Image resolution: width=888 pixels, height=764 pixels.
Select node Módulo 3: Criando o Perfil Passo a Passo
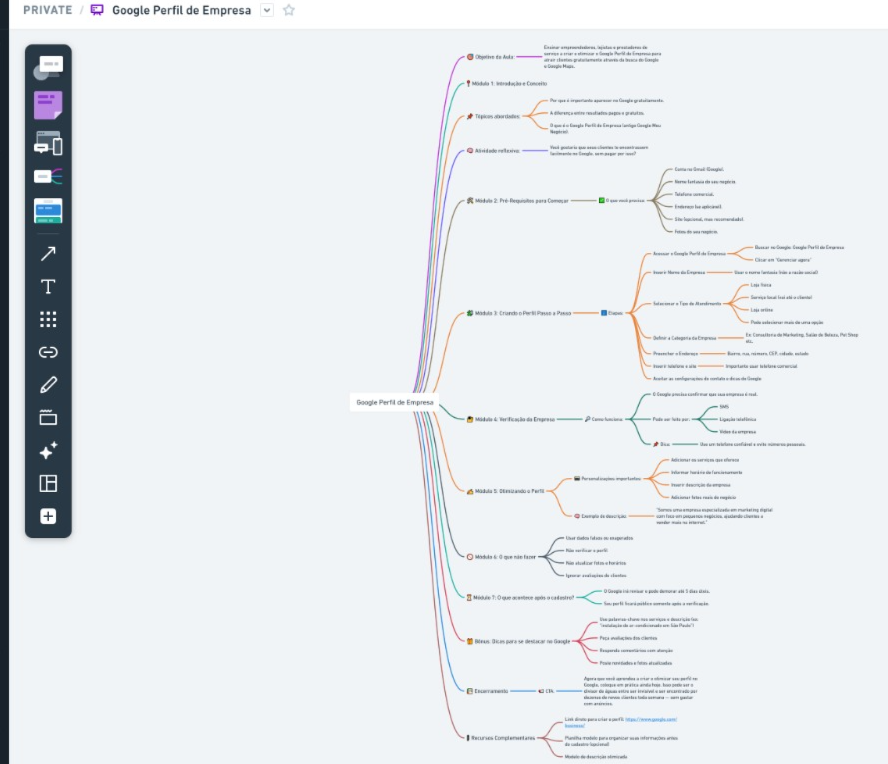click(x=519, y=313)
